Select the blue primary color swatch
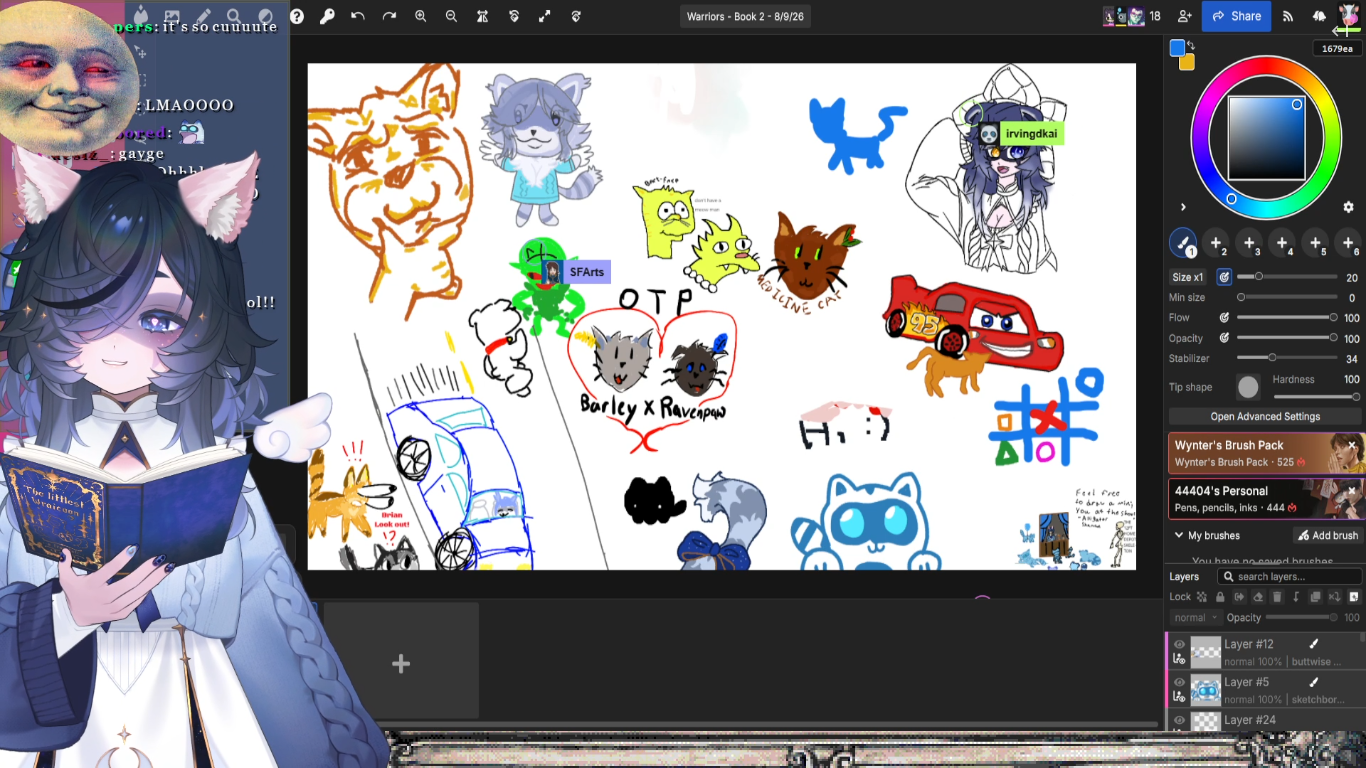 click(1178, 47)
